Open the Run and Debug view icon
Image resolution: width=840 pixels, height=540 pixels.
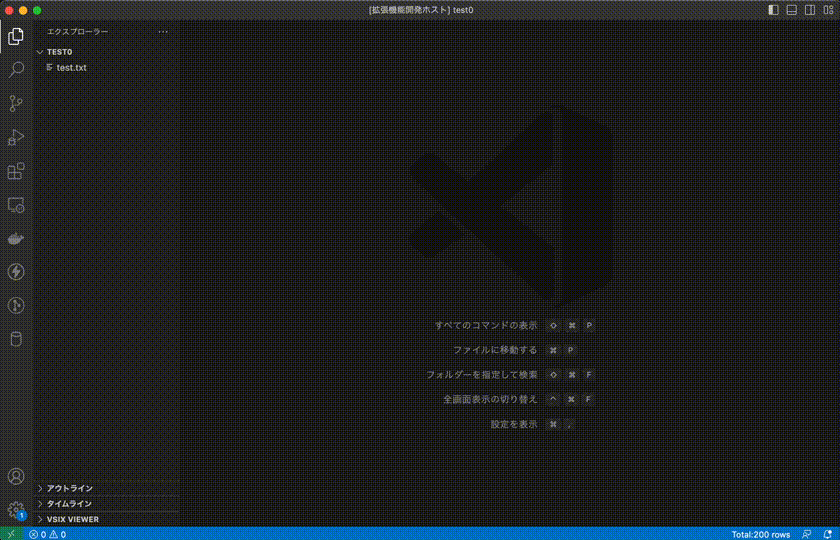[16, 137]
